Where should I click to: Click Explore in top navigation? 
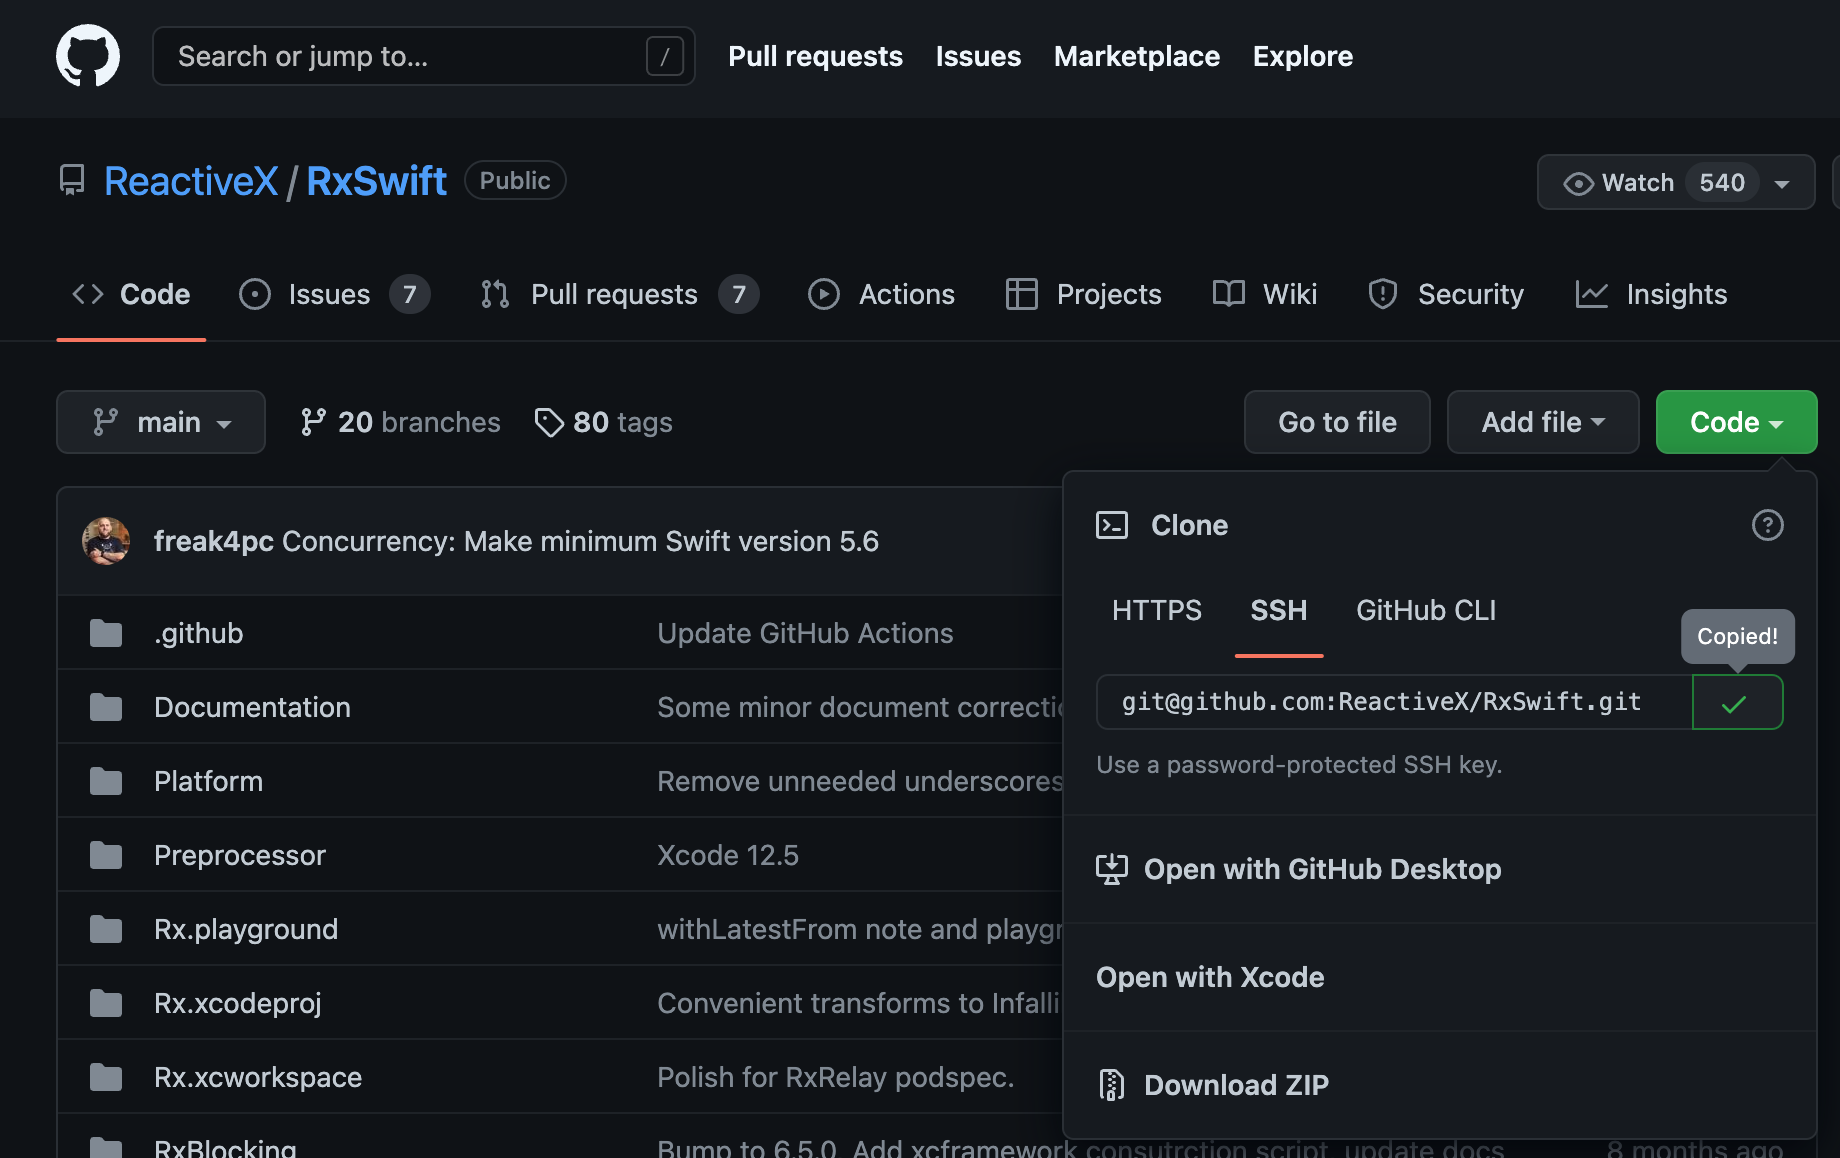pyautogui.click(x=1303, y=56)
